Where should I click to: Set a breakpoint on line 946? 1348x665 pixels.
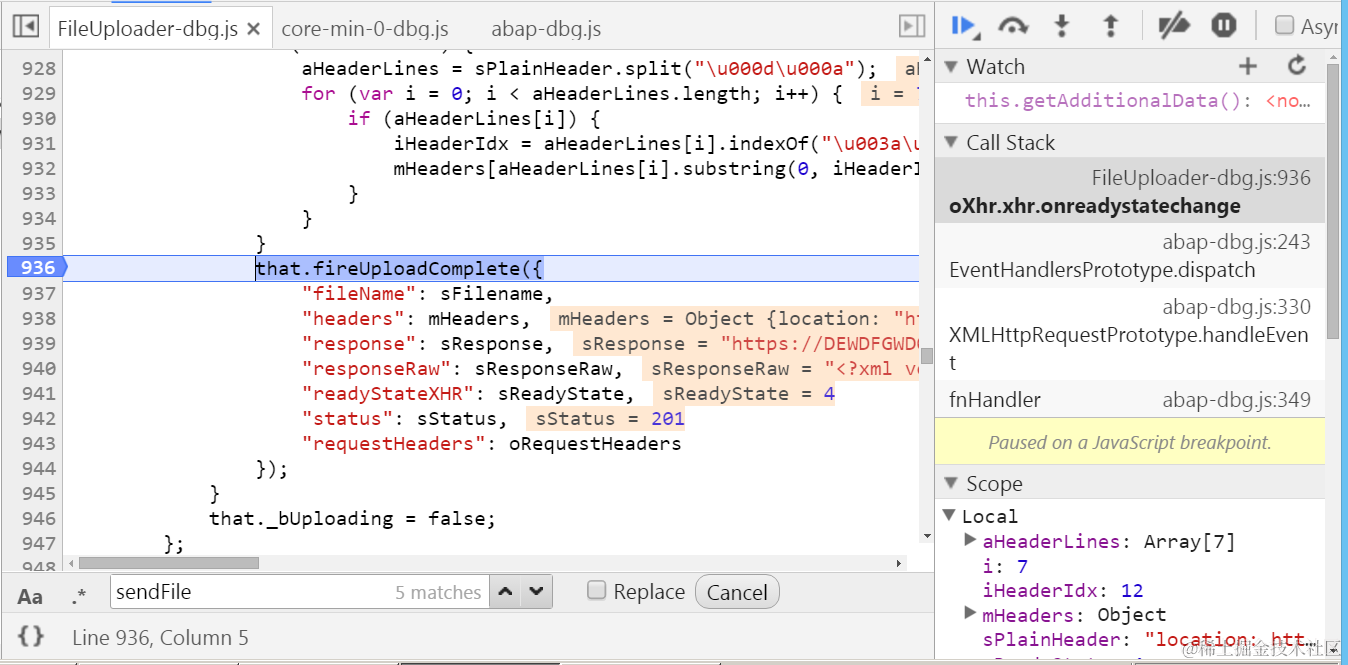point(38,518)
